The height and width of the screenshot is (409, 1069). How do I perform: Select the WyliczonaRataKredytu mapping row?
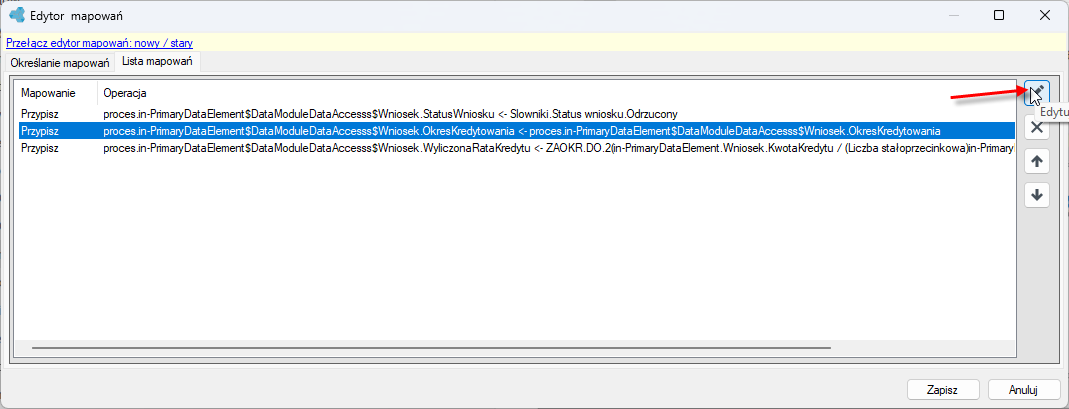pyautogui.click(x=516, y=146)
